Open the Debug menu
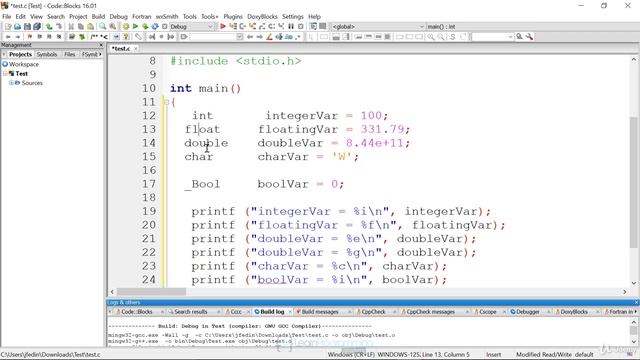Image resolution: width=640 pixels, height=360 pixels. tap(118, 17)
